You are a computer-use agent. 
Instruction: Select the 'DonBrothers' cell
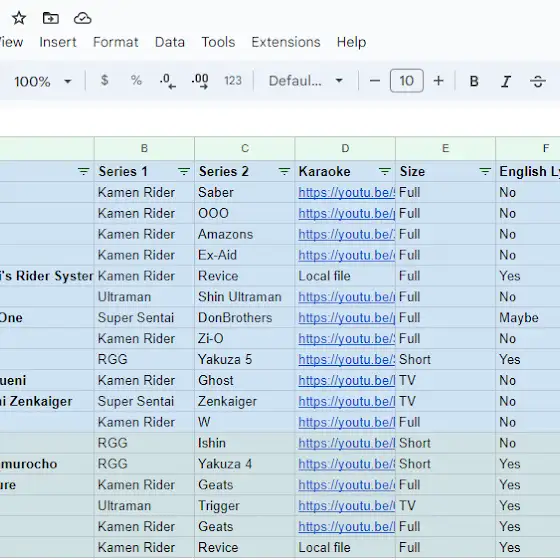pyautogui.click(x=245, y=318)
